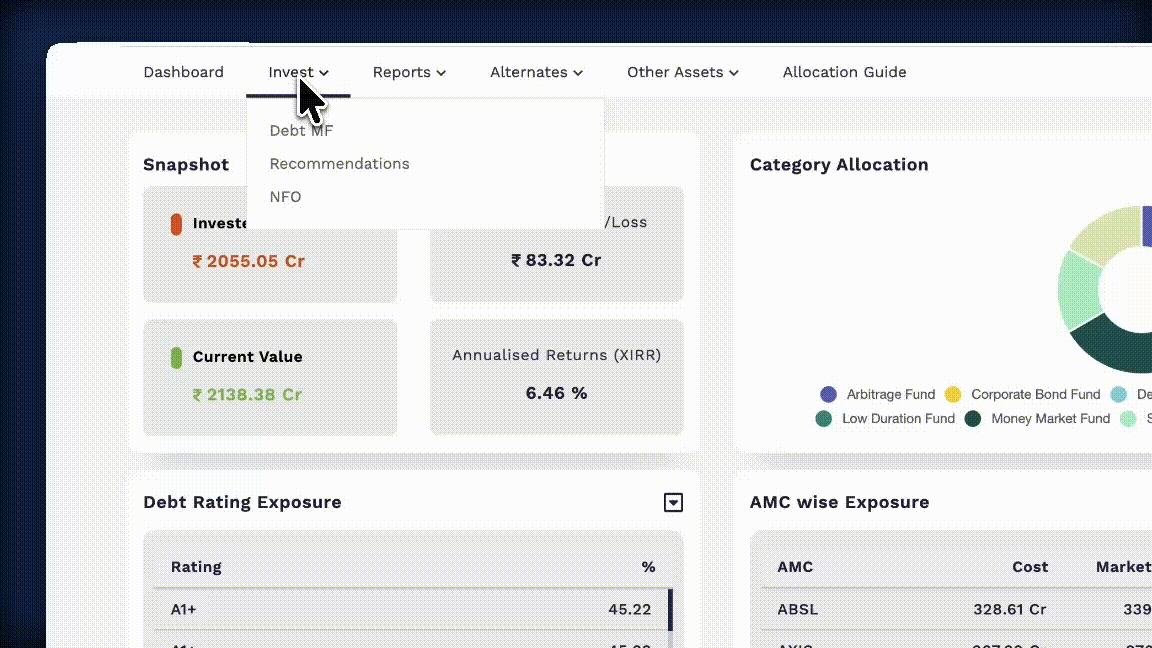The width and height of the screenshot is (1152, 648).
Task: Click the Cost column header
Action: 1030,567
